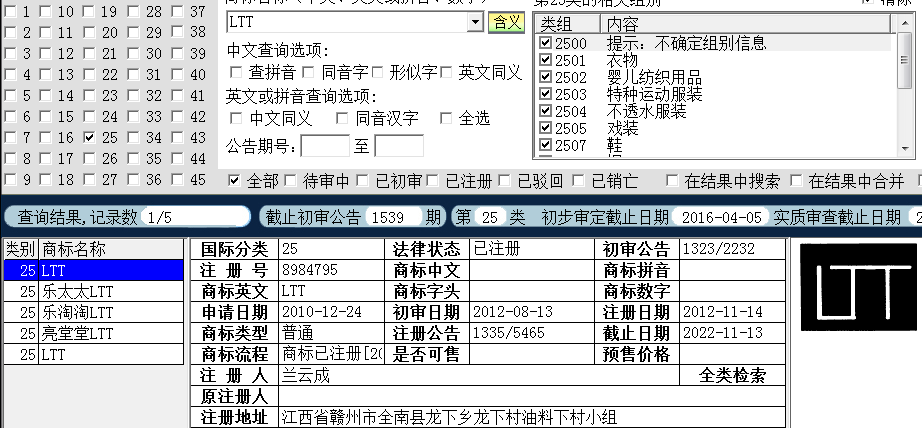922x428 pixels.
Task: Uncheck group 2500 不确定组别信息
Action: coord(545,43)
